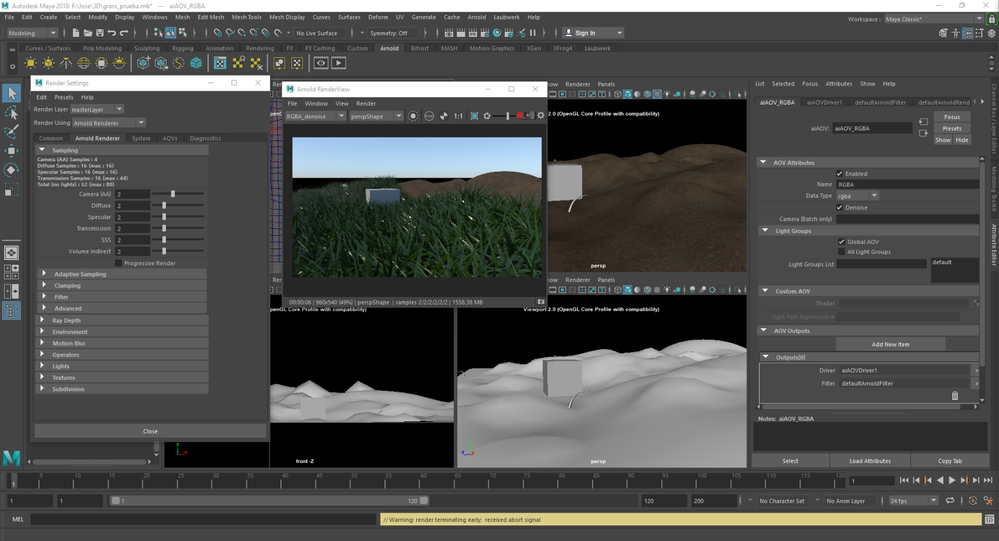Open the Presets menu in Render Settings
Image resolution: width=999 pixels, height=541 pixels.
point(64,97)
